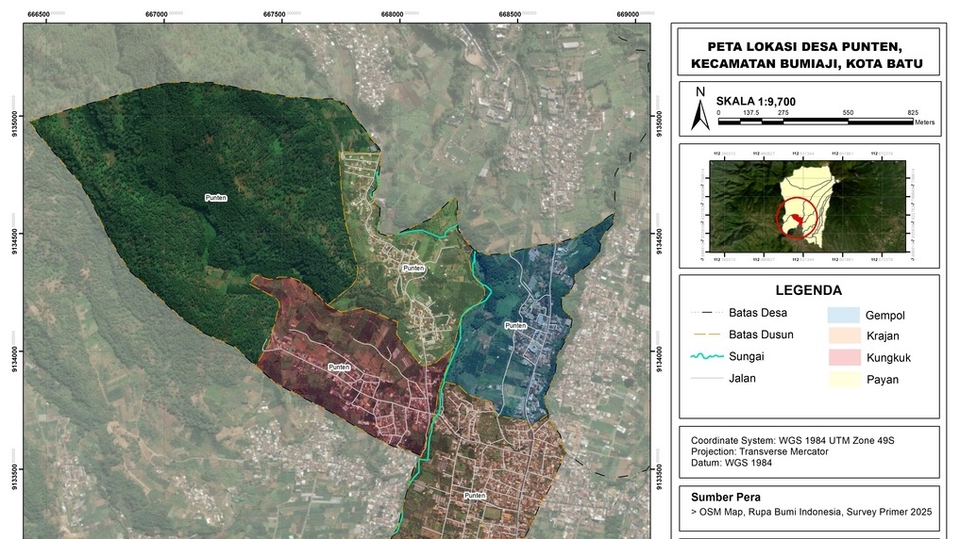Open the inset locator map thumbnail

809,207
